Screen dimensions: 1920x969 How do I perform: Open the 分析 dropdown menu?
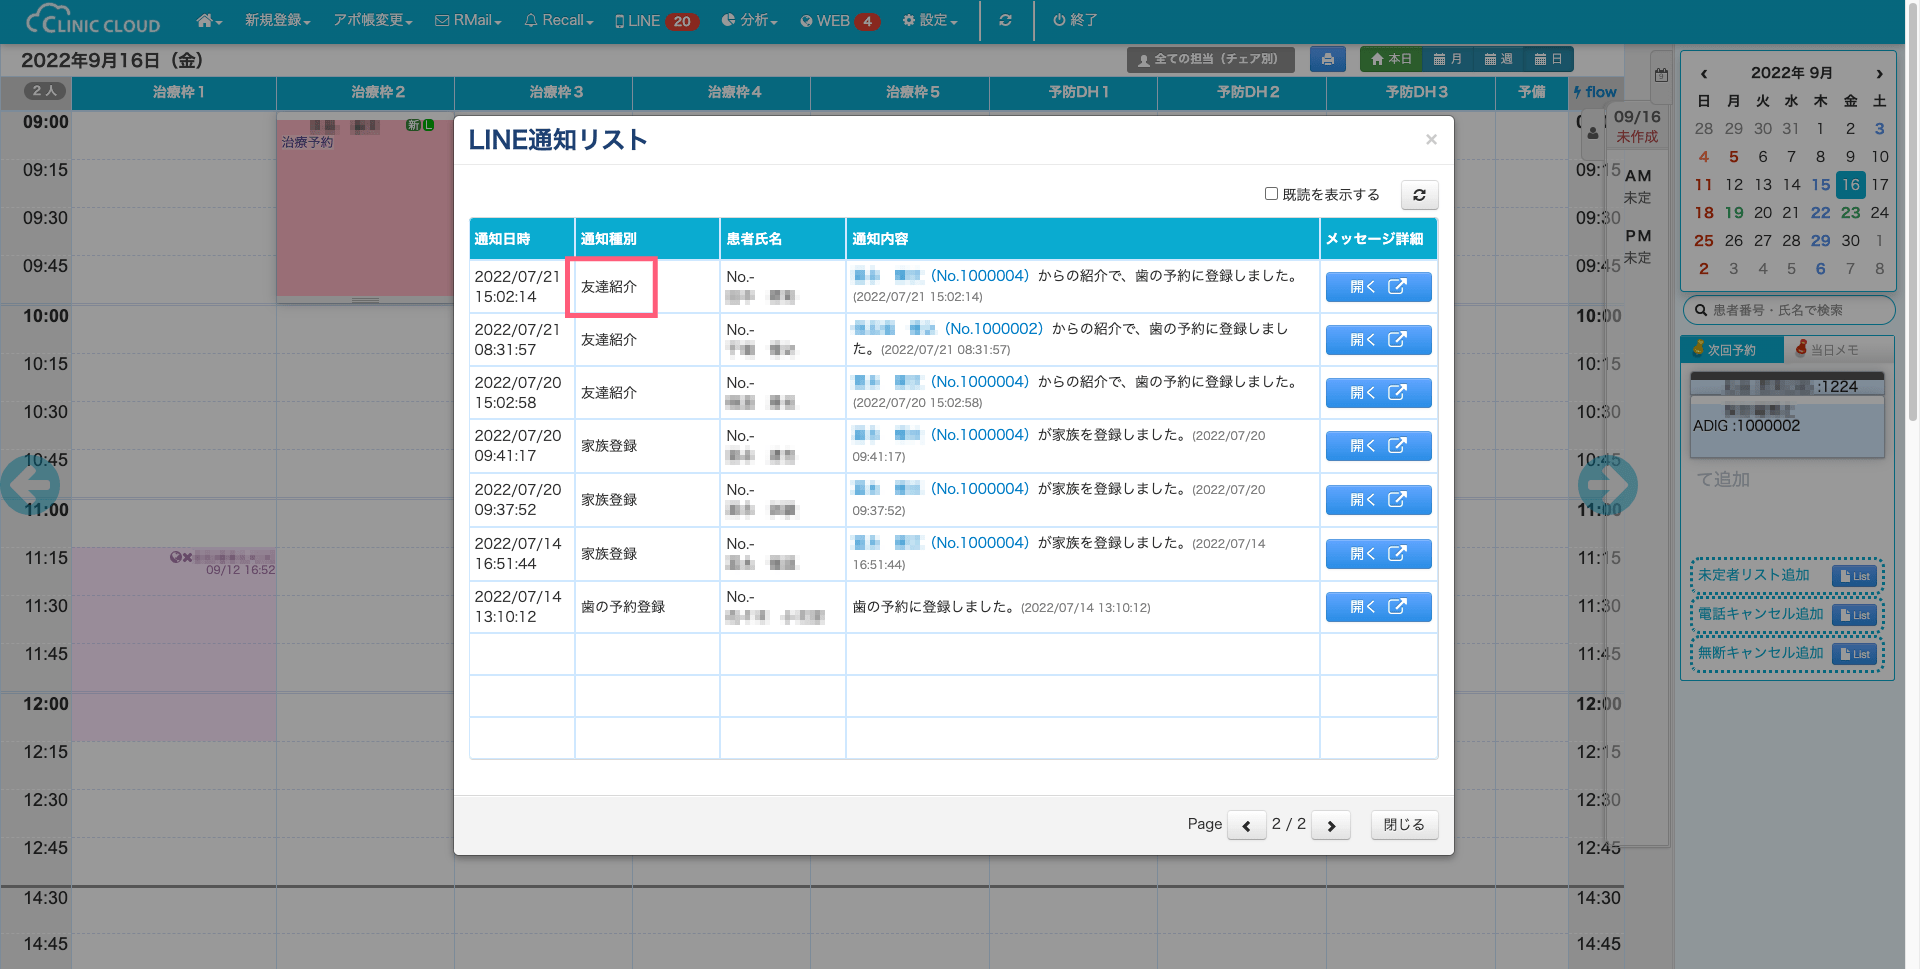(749, 21)
